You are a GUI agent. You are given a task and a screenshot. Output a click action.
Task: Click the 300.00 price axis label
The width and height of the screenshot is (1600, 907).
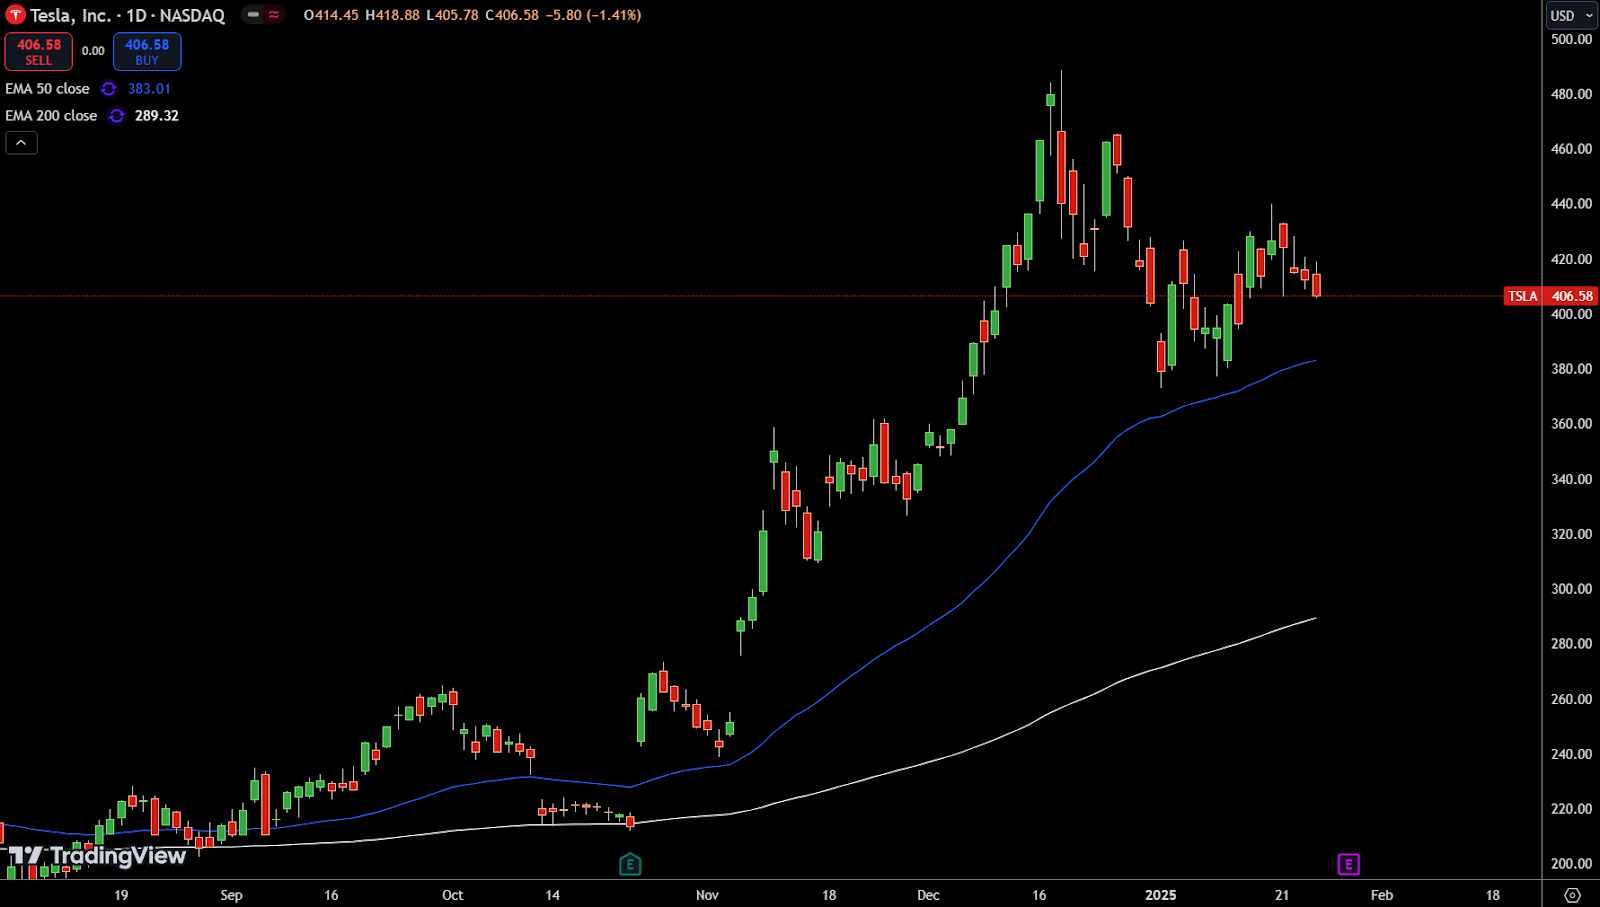[1571, 588]
